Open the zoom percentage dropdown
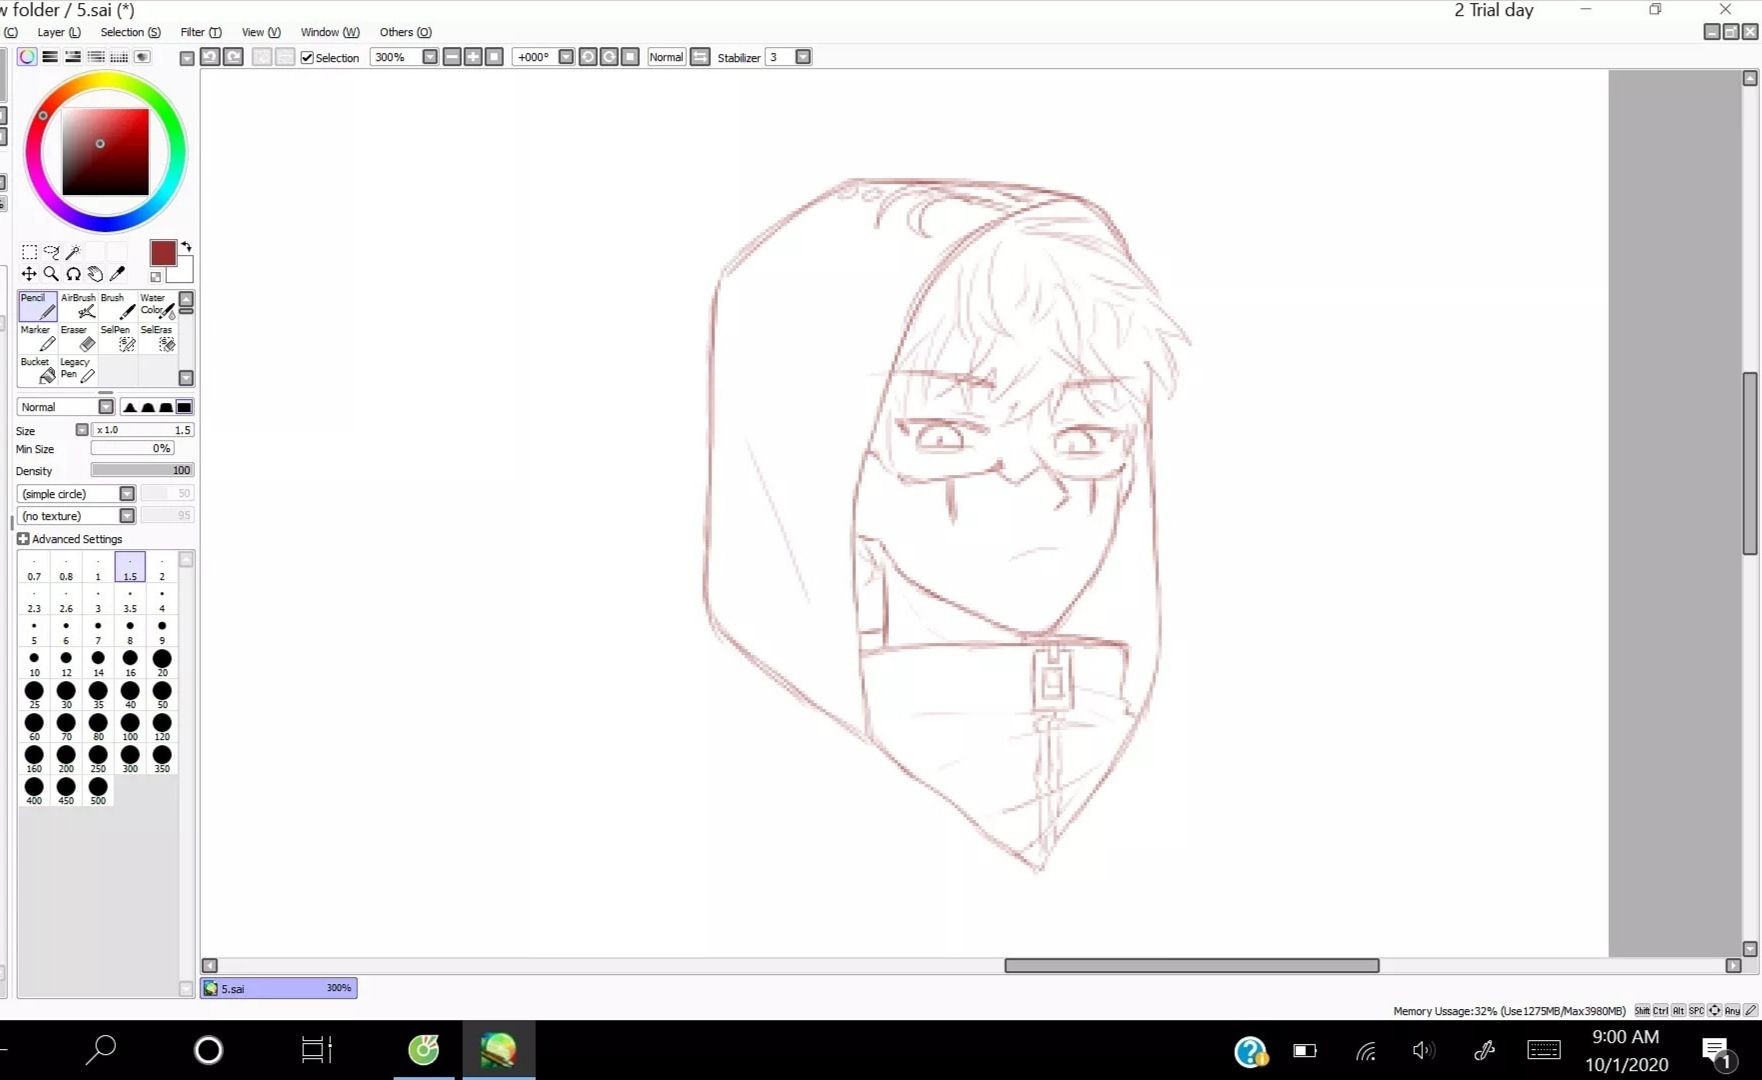This screenshot has width=1762, height=1080. click(430, 57)
